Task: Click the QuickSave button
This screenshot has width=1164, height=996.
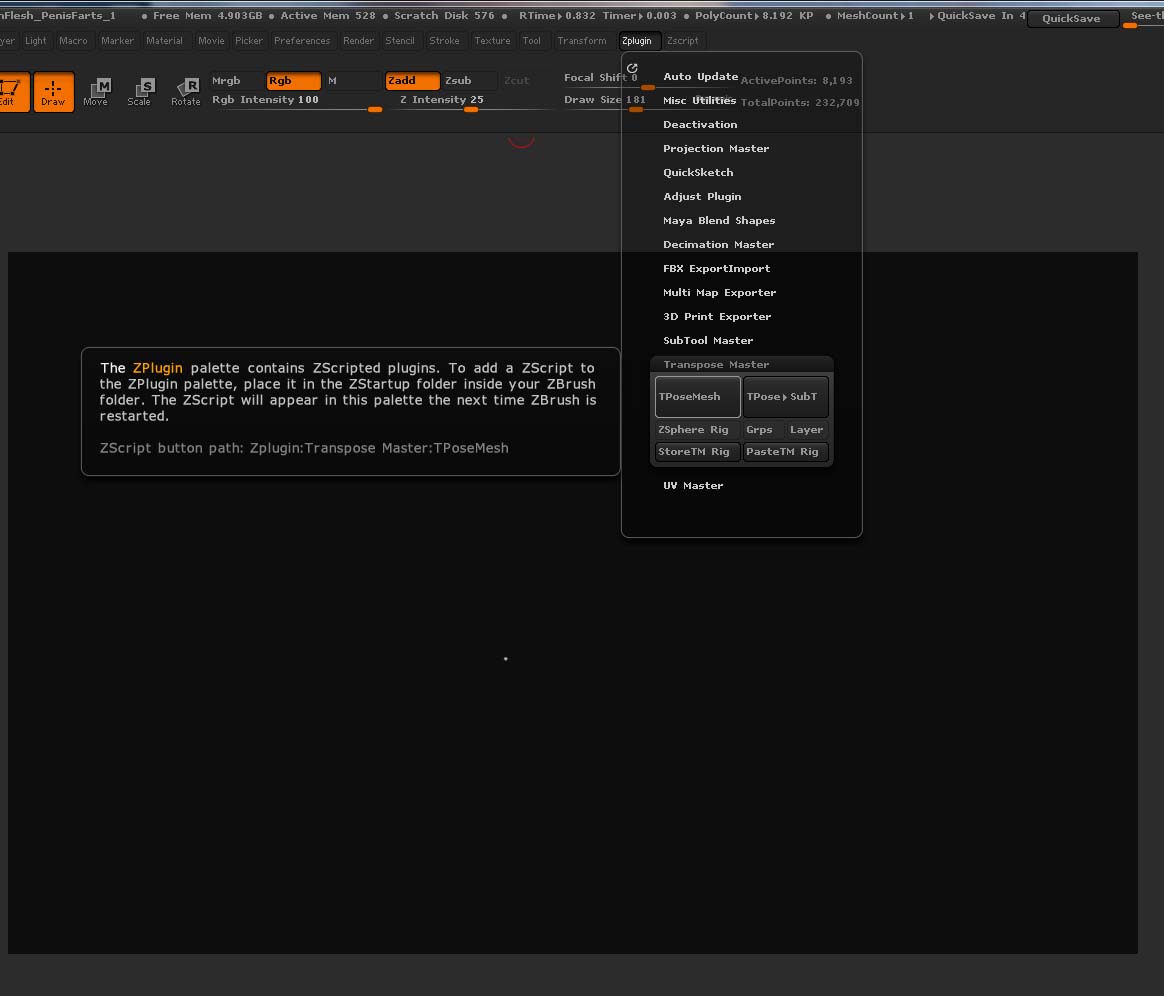Action: pyautogui.click(x=1072, y=18)
